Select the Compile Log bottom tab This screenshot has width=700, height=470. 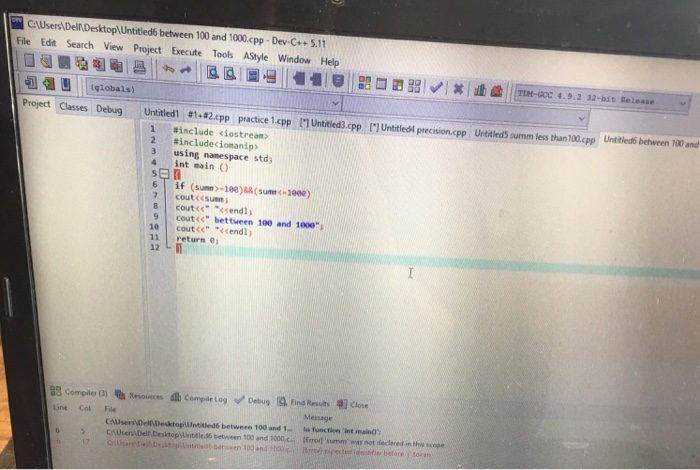click(x=199, y=398)
